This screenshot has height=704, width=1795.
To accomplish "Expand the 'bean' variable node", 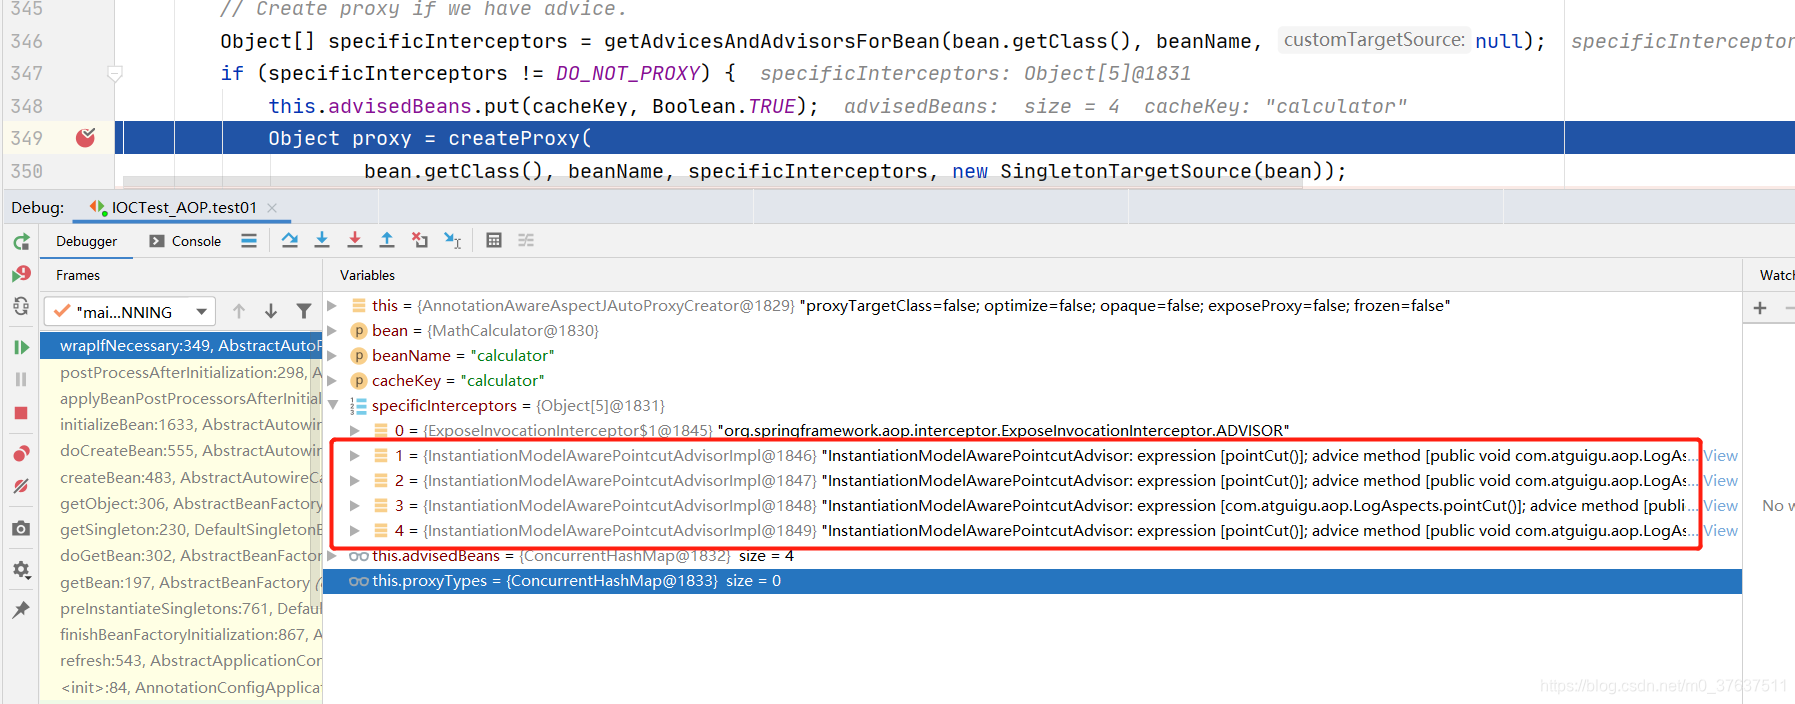I will (x=333, y=330).
